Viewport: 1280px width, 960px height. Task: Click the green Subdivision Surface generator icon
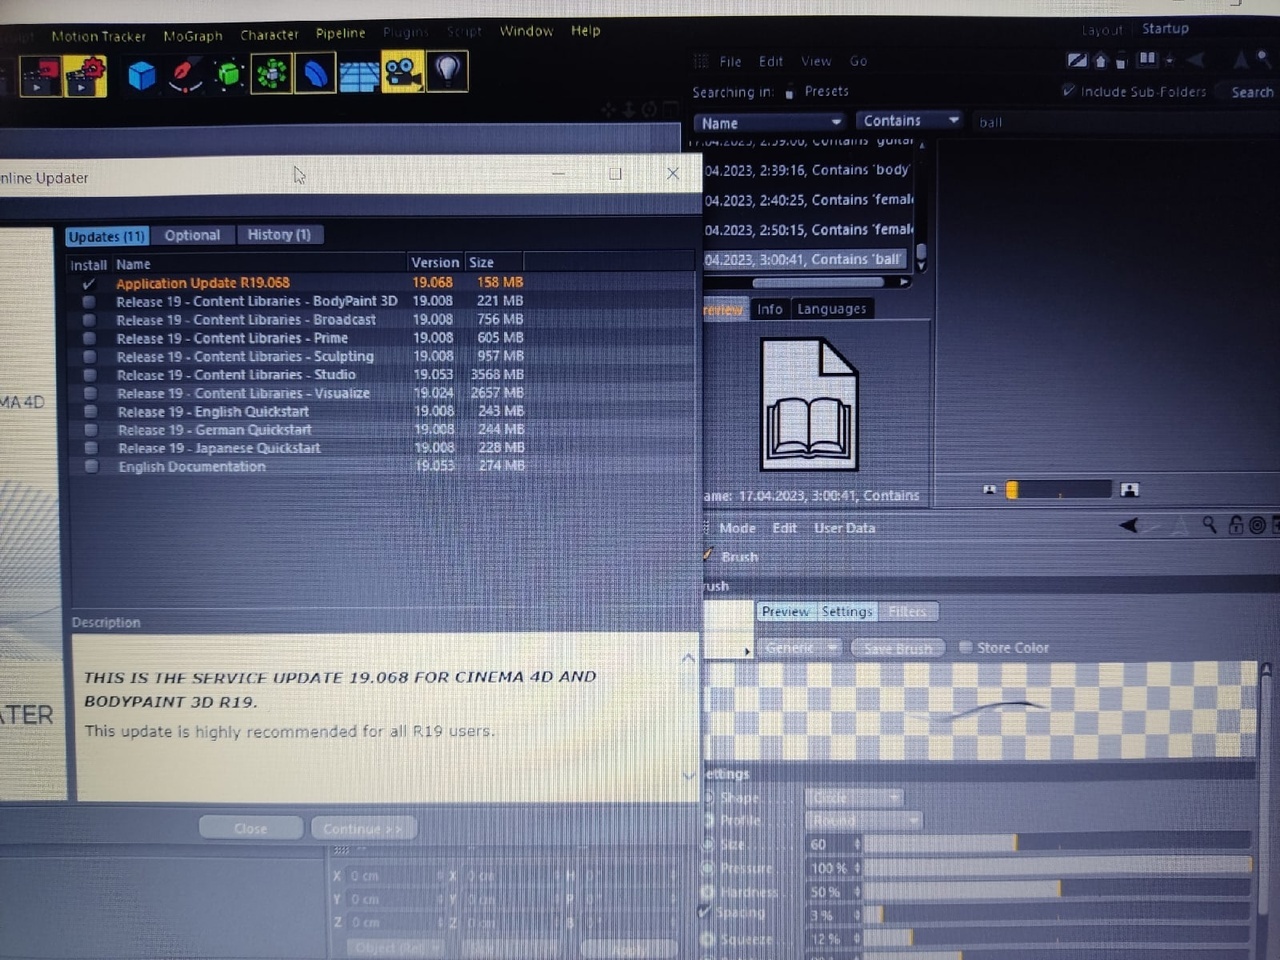click(228, 74)
